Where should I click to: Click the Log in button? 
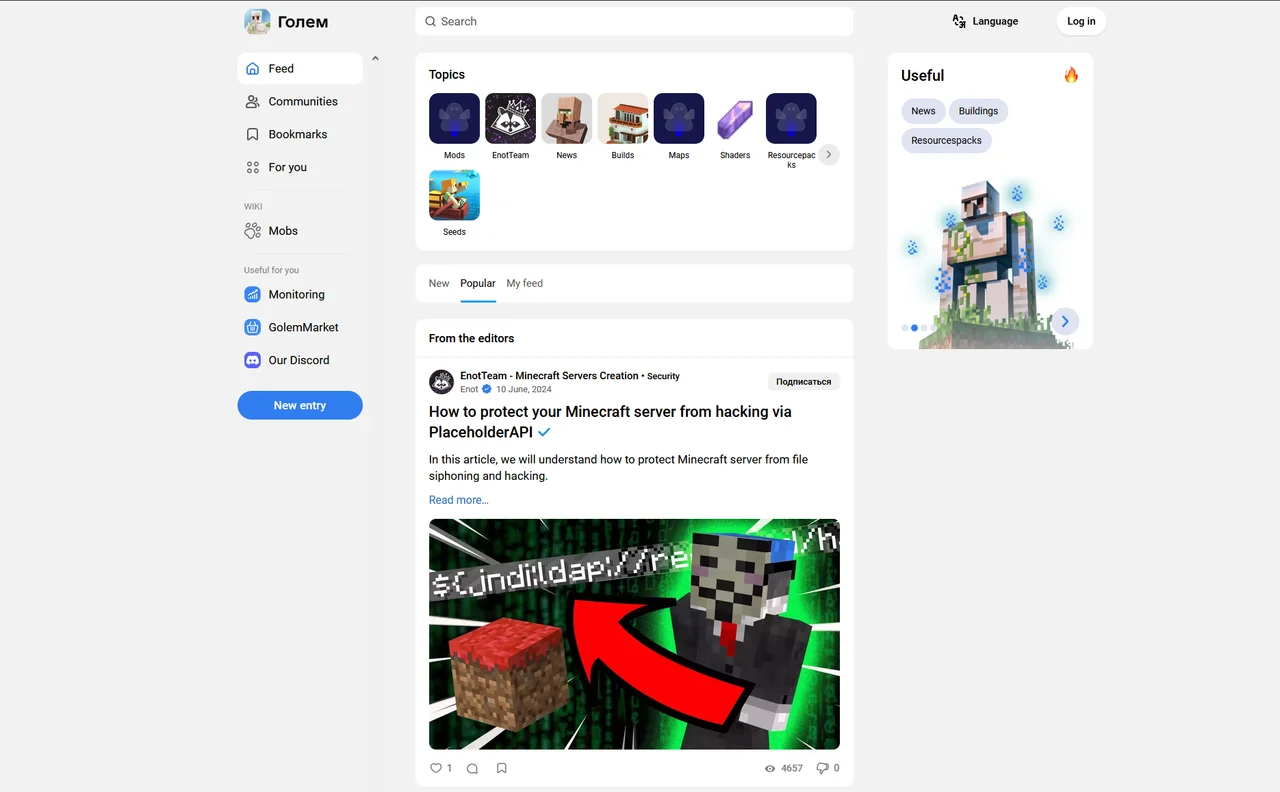tap(1081, 21)
